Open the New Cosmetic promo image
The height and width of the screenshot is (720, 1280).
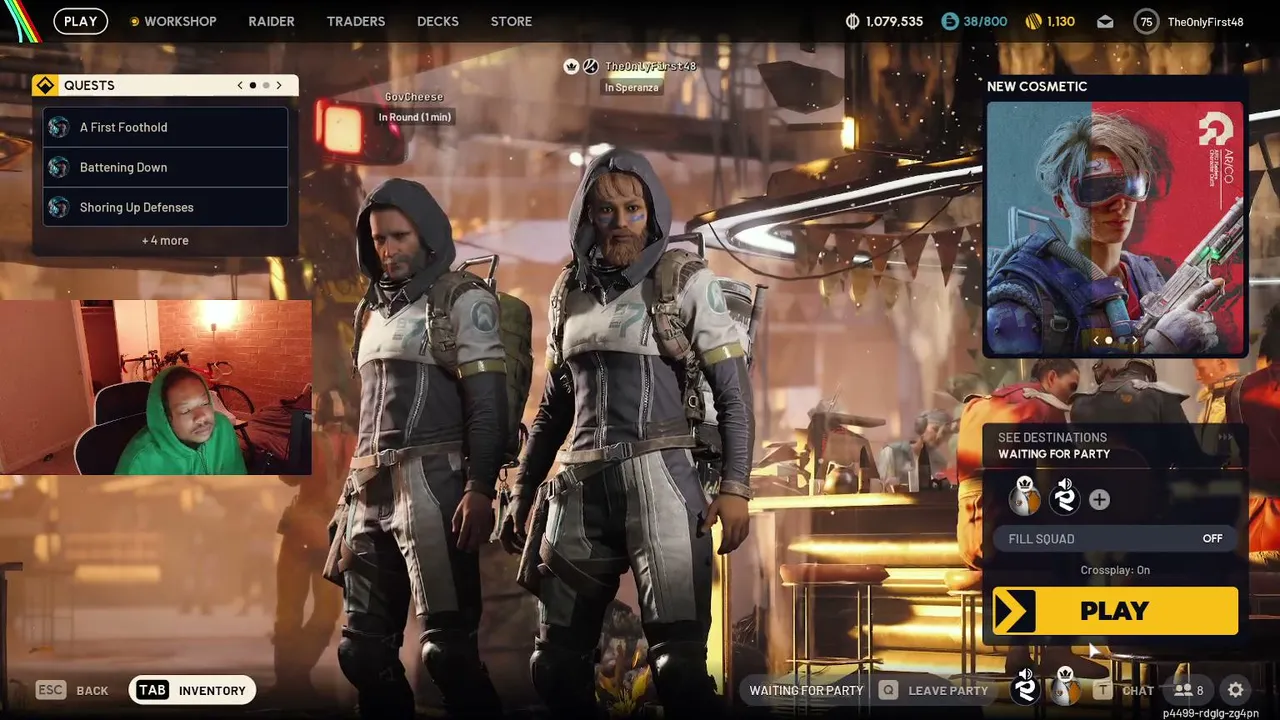[1115, 228]
